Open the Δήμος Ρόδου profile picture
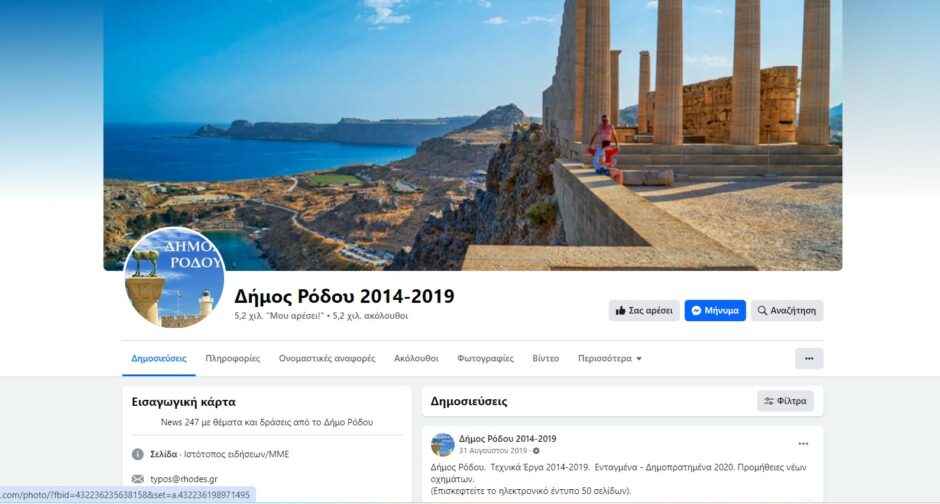Image resolution: width=940 pixels, height=504 pixels. (x=174, y=277)
